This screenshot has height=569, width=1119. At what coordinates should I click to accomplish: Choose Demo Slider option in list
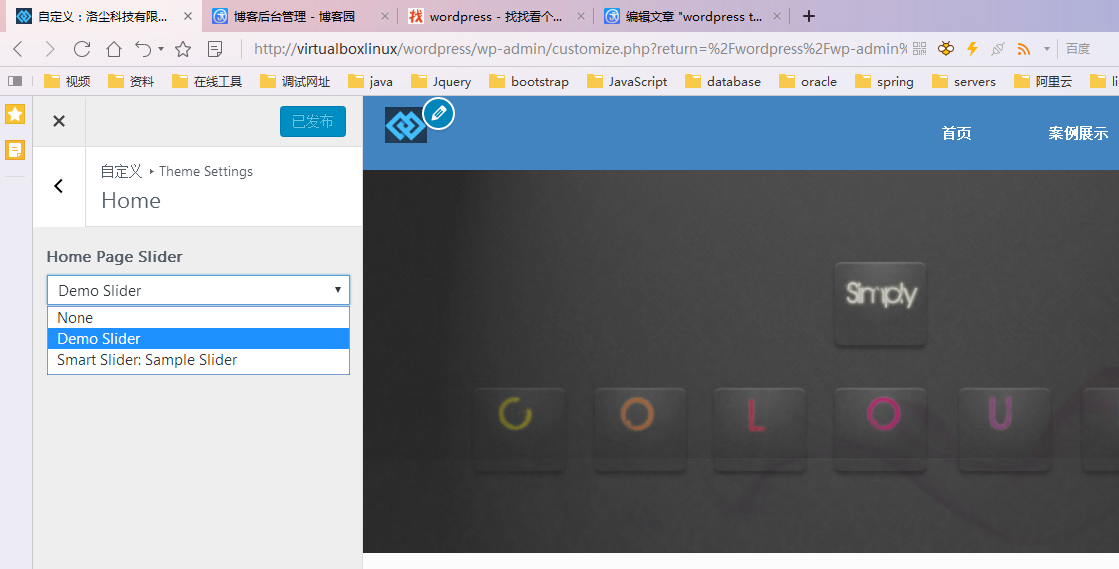[198, 338]
